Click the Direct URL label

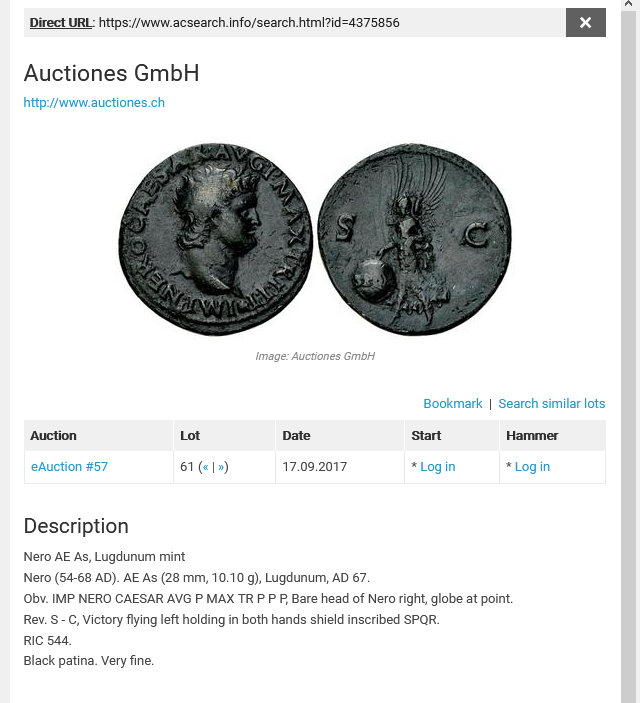(x=61, y=22)
